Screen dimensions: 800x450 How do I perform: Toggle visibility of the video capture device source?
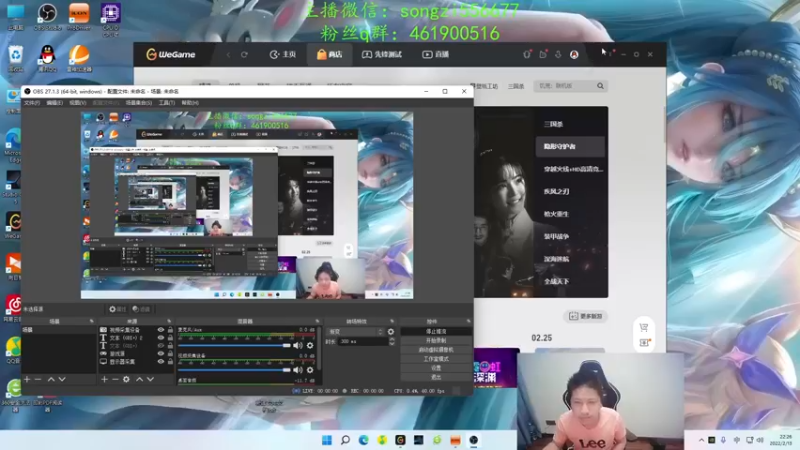161,330
